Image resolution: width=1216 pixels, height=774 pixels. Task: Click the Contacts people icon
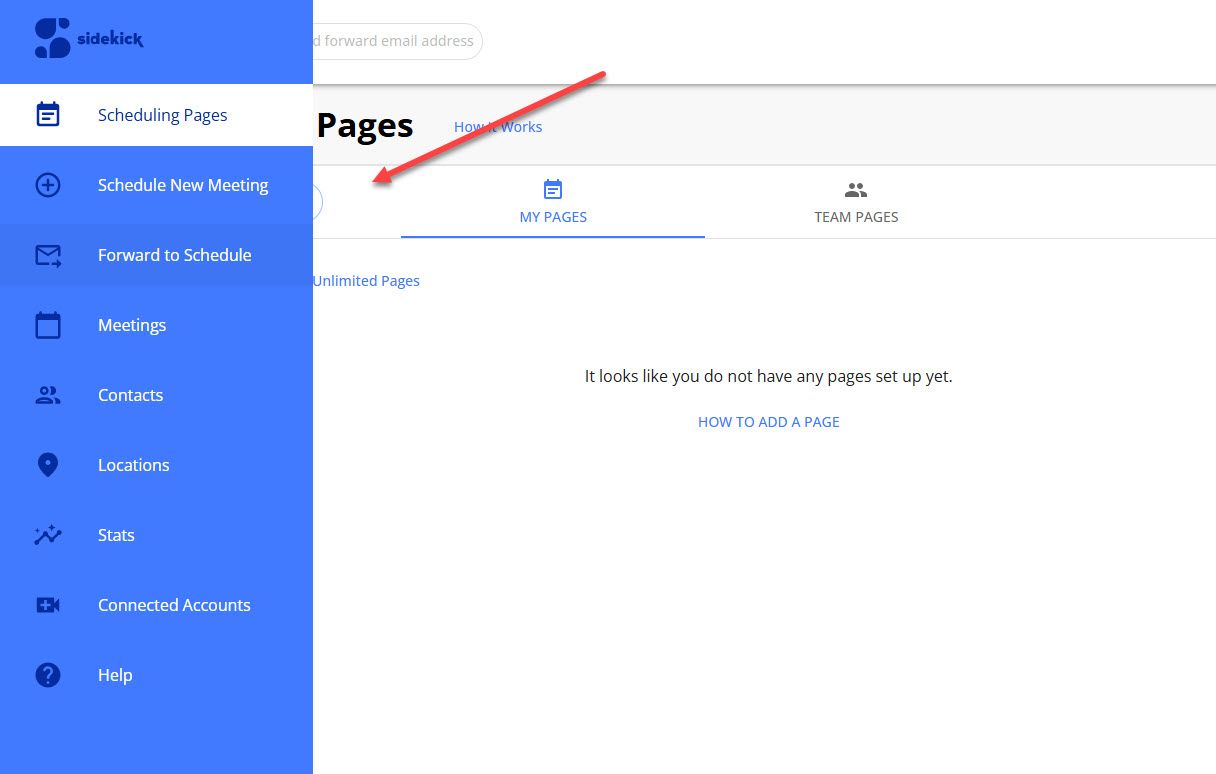pyautogui.click(x=47, y=395)
